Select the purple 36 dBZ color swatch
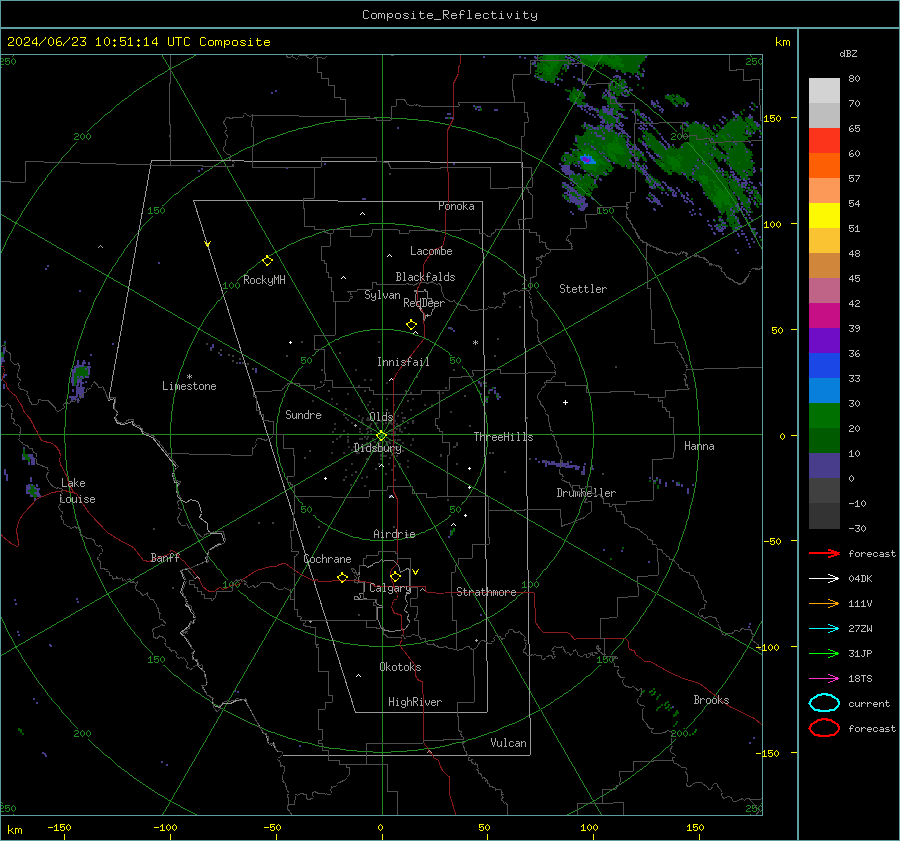Image resolution: width=900 pixels, height=841 pixels. [x=824, y=340]
